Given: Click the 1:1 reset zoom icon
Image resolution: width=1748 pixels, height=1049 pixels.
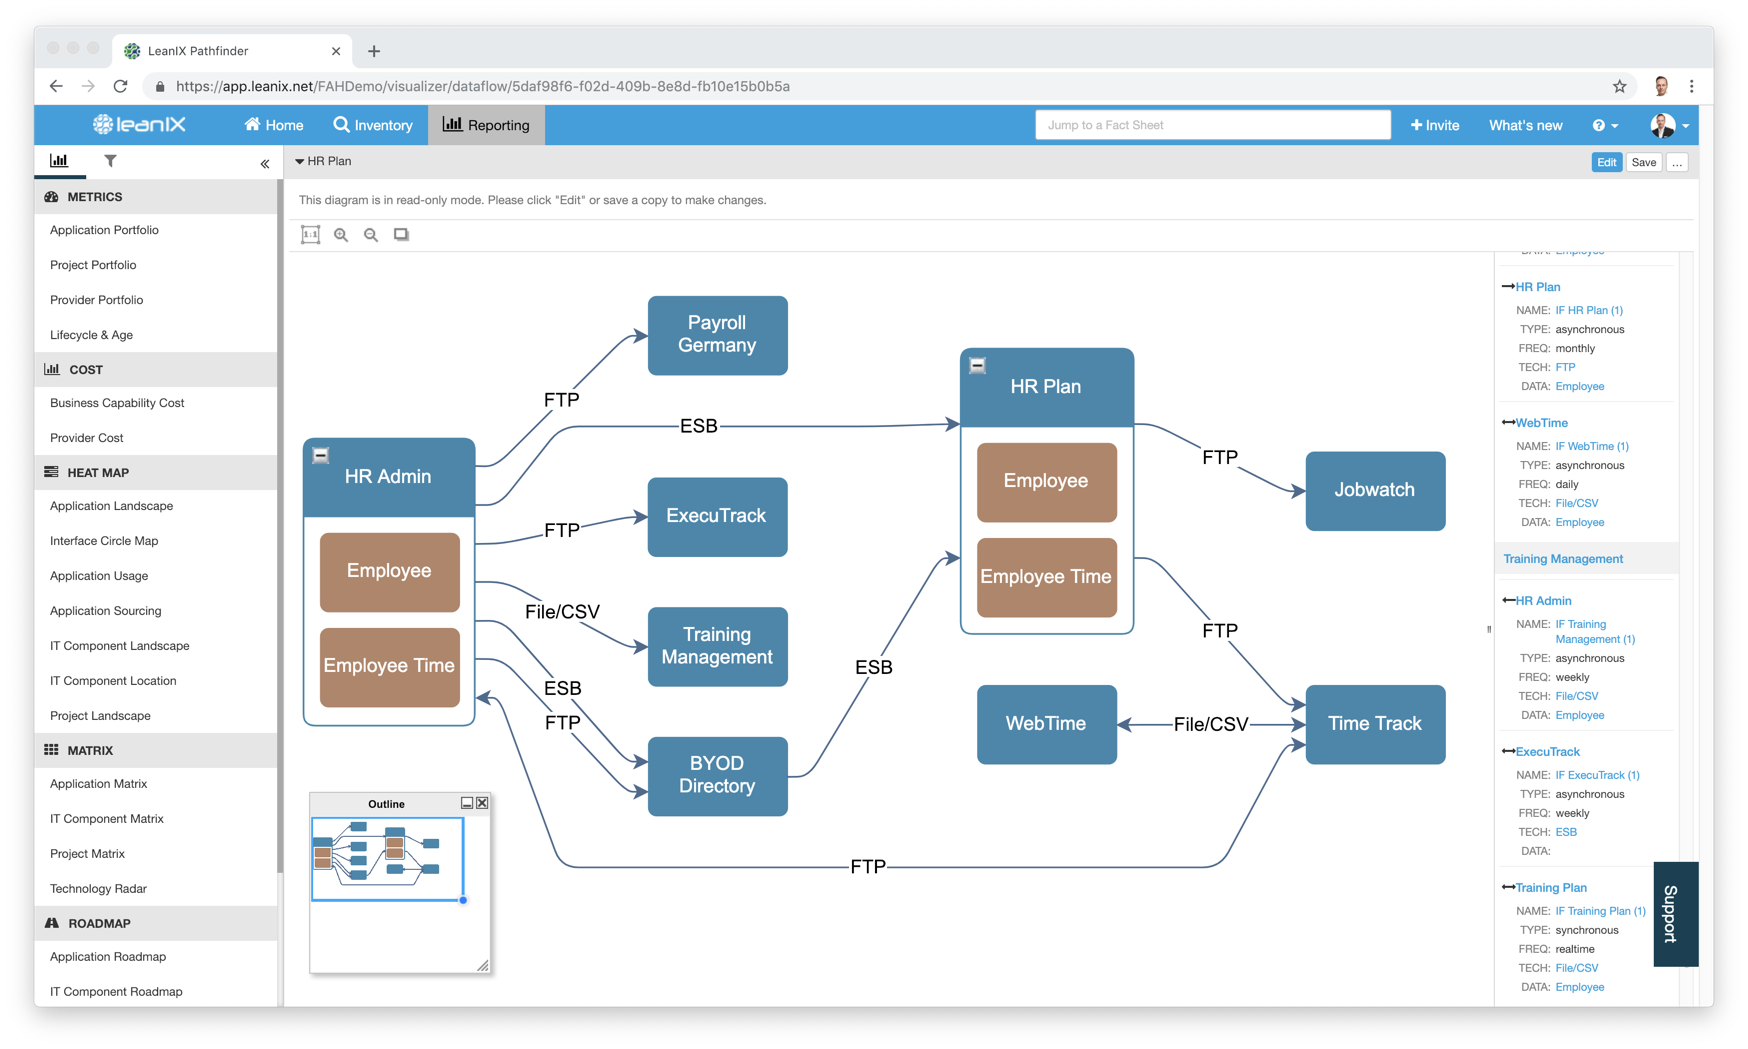Looking at the screenshot, I should 311,234.
